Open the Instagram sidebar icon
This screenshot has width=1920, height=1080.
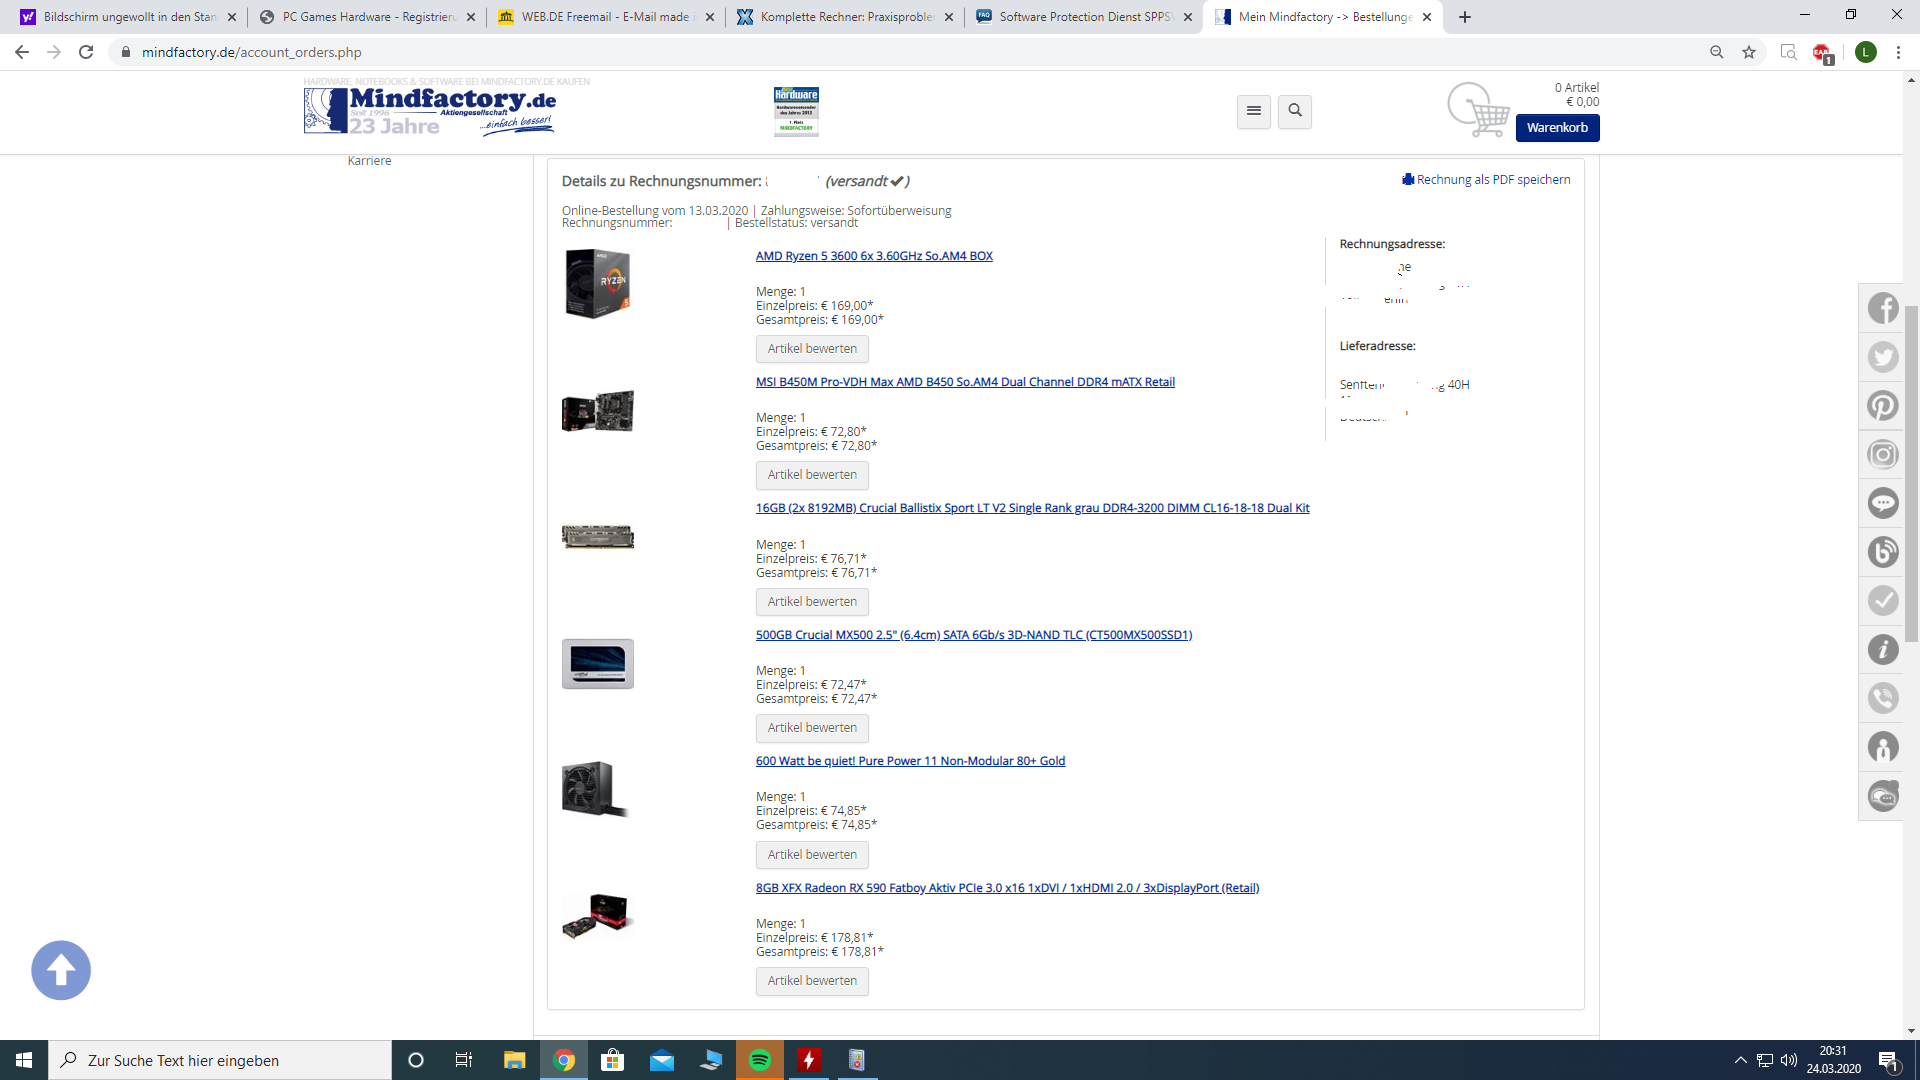1882,455
